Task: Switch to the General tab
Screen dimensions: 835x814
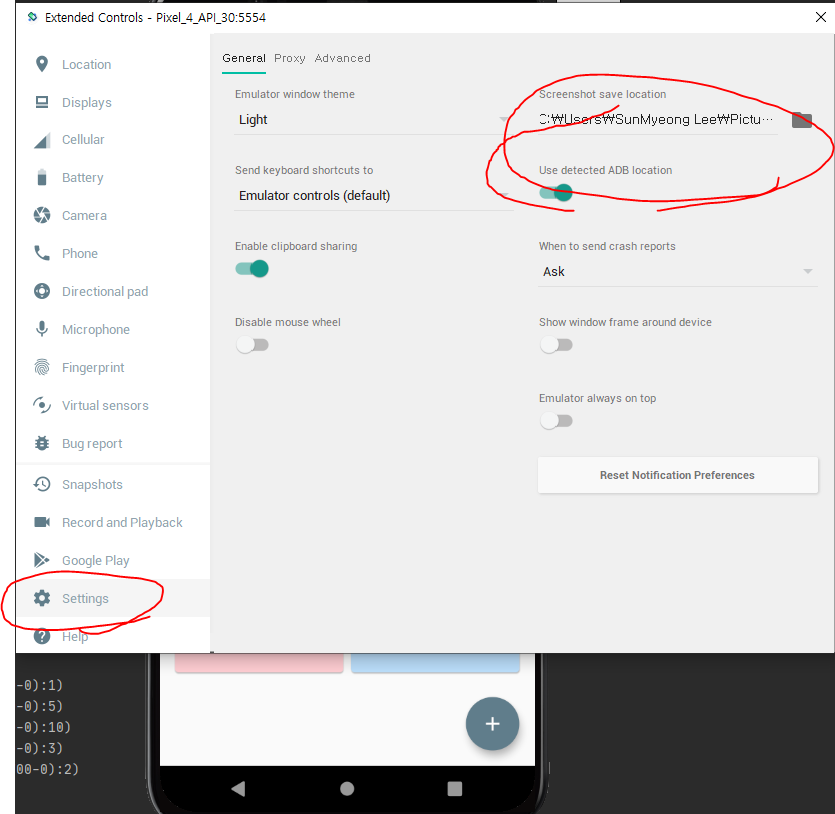Action: [243, 58]
